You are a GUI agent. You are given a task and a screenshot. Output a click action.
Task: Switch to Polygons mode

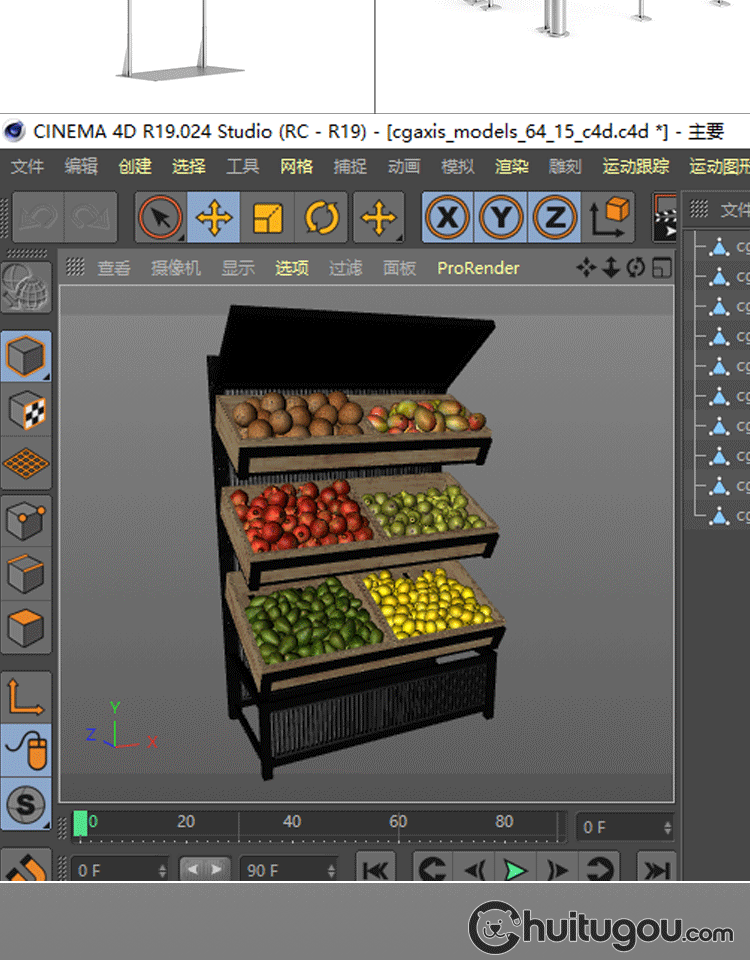point(26,628)
